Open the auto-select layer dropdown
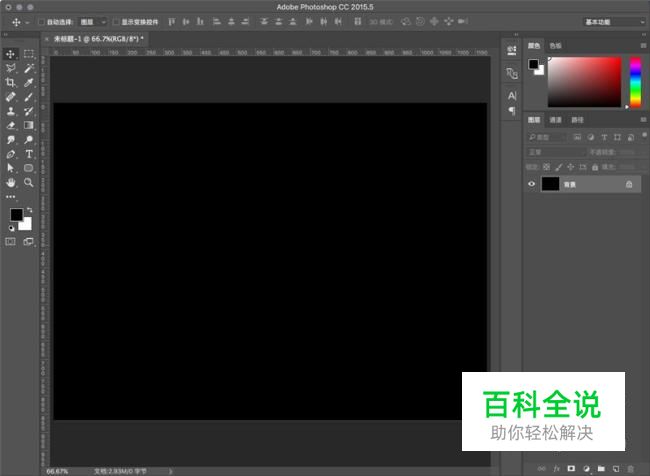This screenshot has width=650, height=476. 93,22
